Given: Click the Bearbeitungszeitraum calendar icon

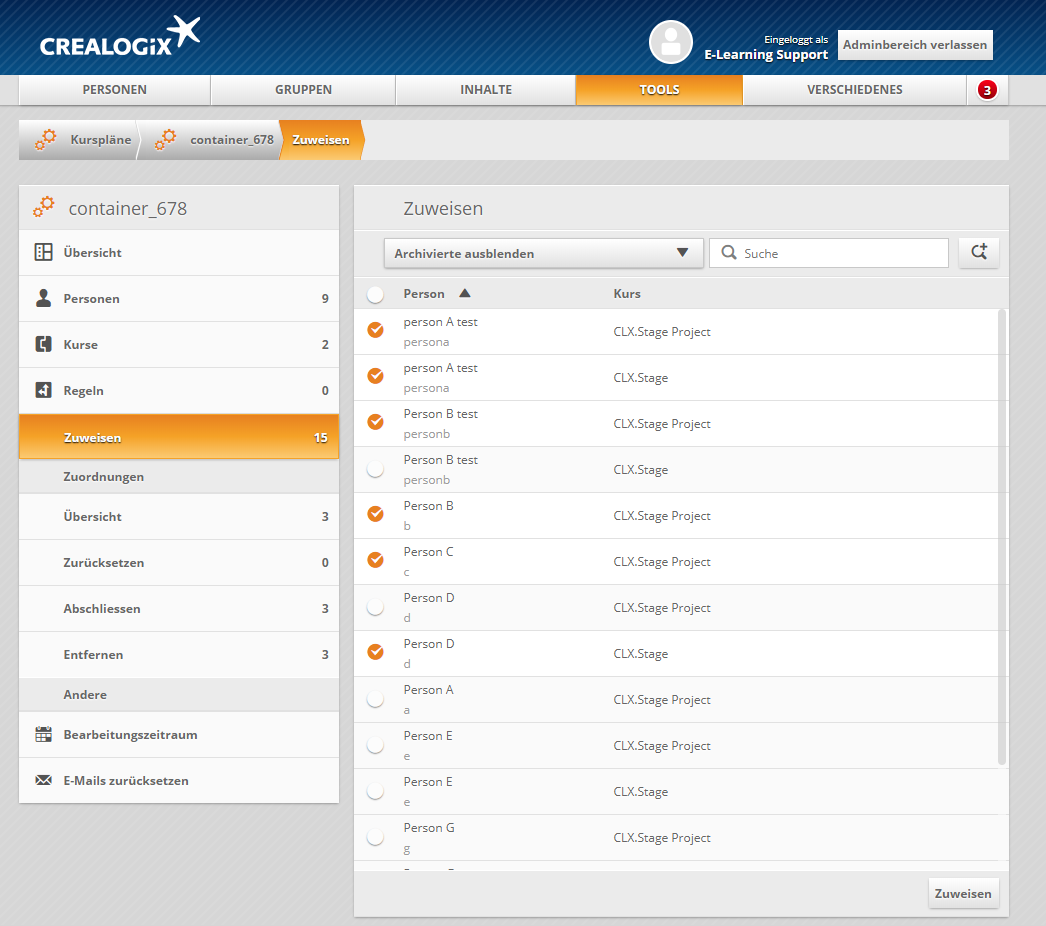Looking at the screenshot, I should 44,735.
